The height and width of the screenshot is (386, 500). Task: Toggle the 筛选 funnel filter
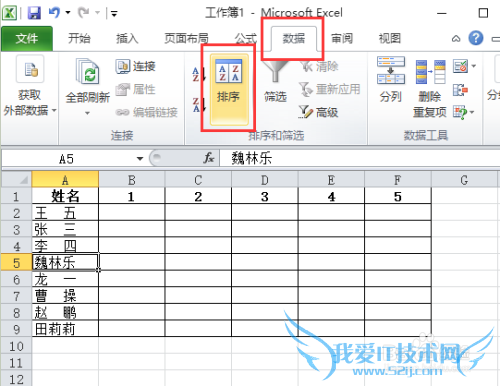coord(275,82)
